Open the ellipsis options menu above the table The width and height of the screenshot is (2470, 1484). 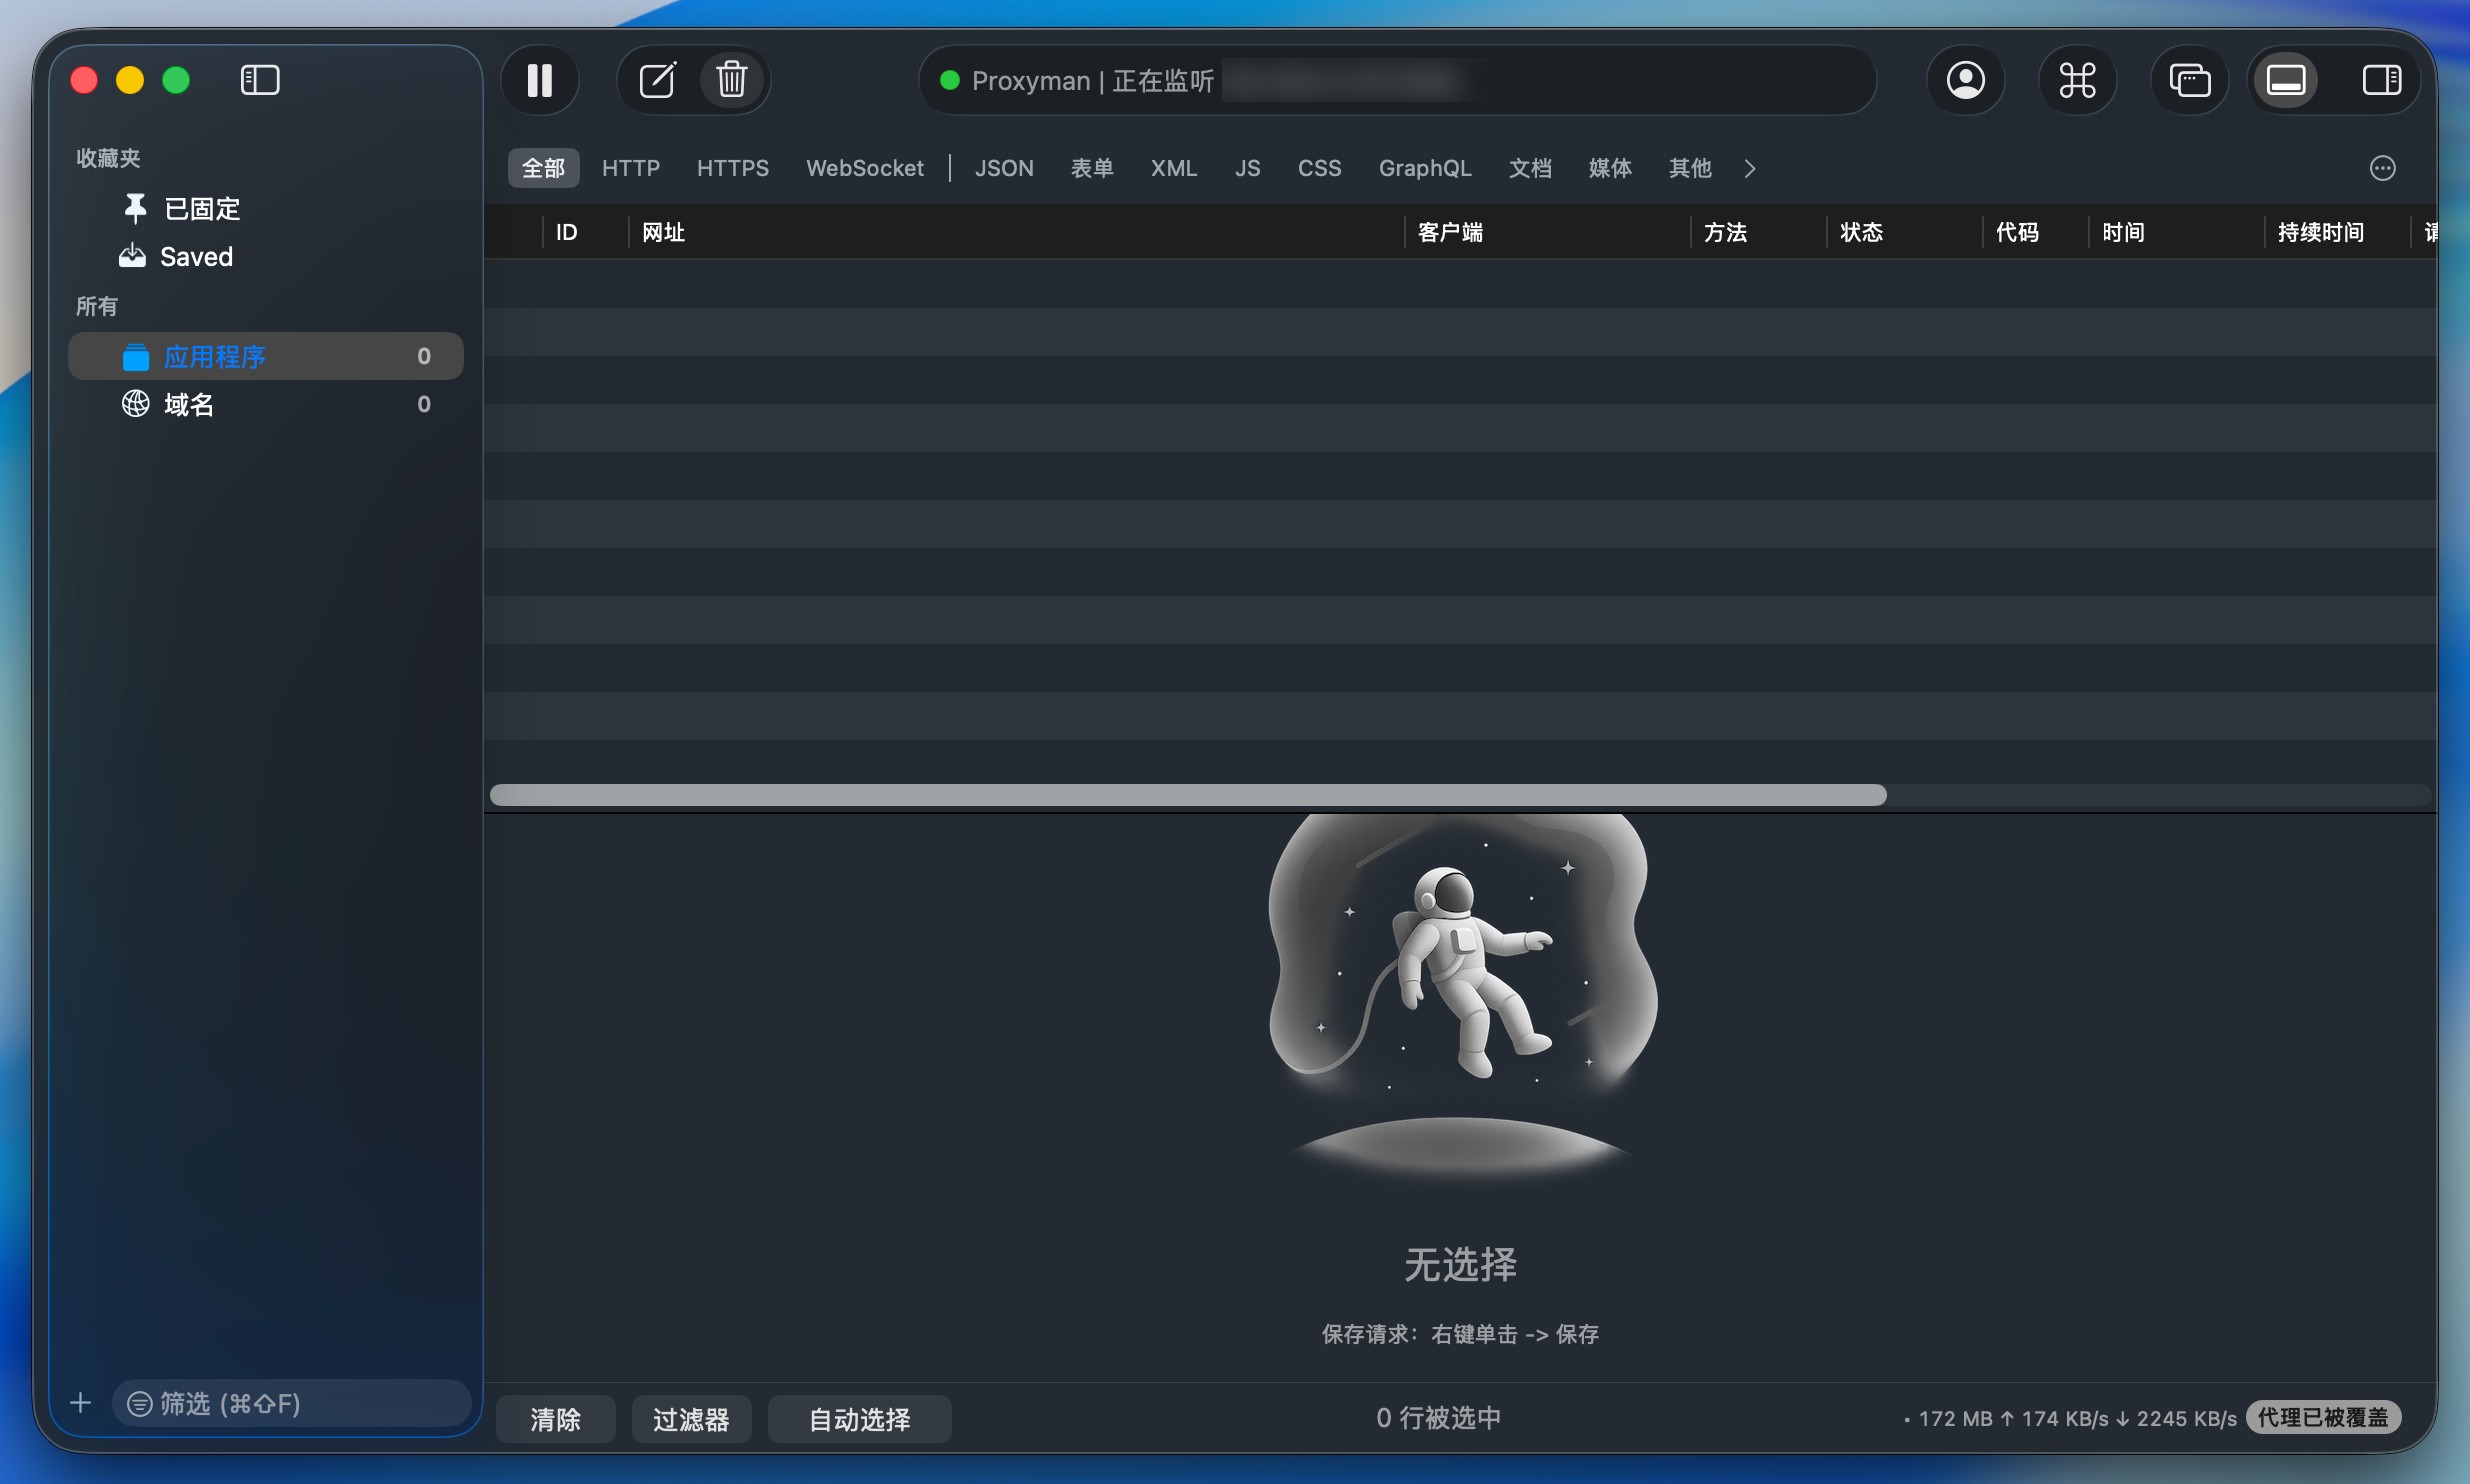(2382, 168)
